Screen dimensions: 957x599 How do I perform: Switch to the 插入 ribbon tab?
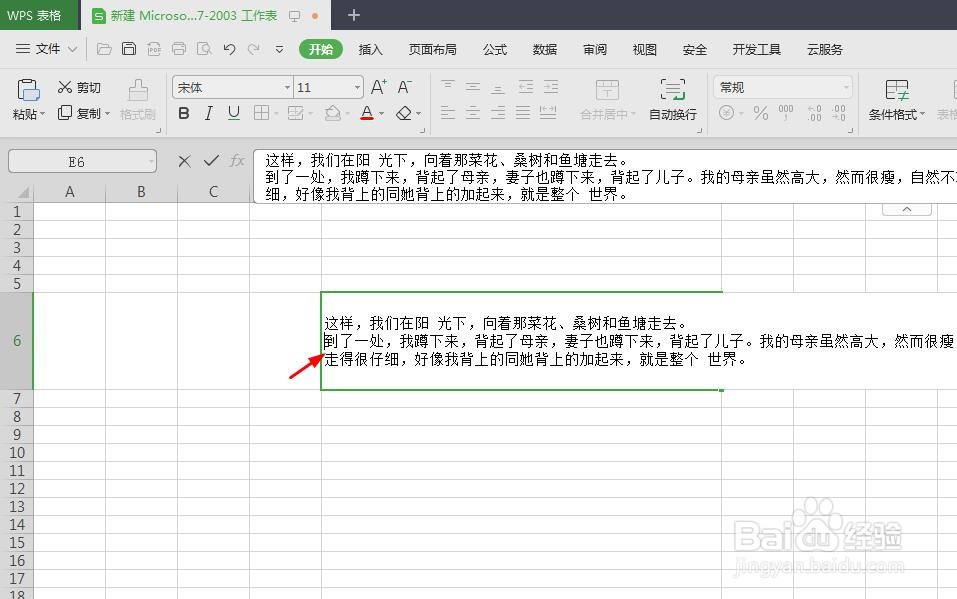pyautogui.click(x=371, y=48)
